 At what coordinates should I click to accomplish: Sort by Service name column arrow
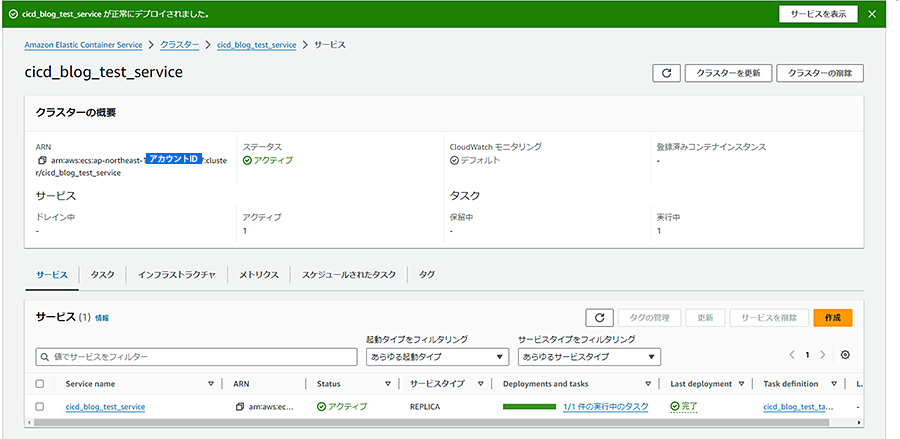click(x=211, y=384)
